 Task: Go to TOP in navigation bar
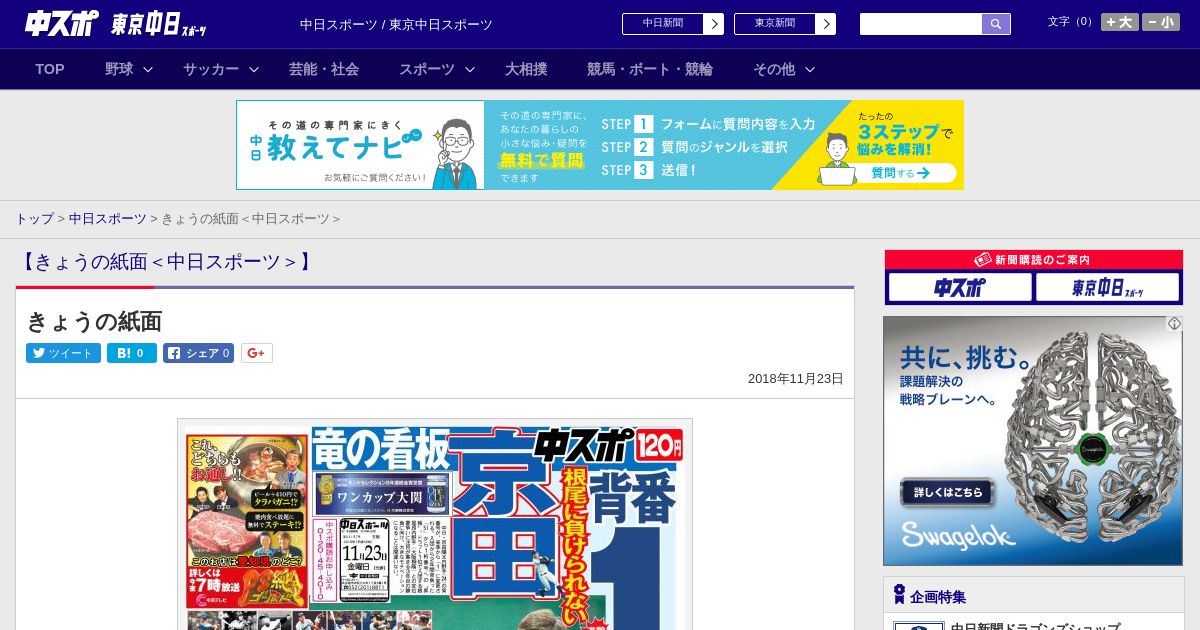click(50, 69)
